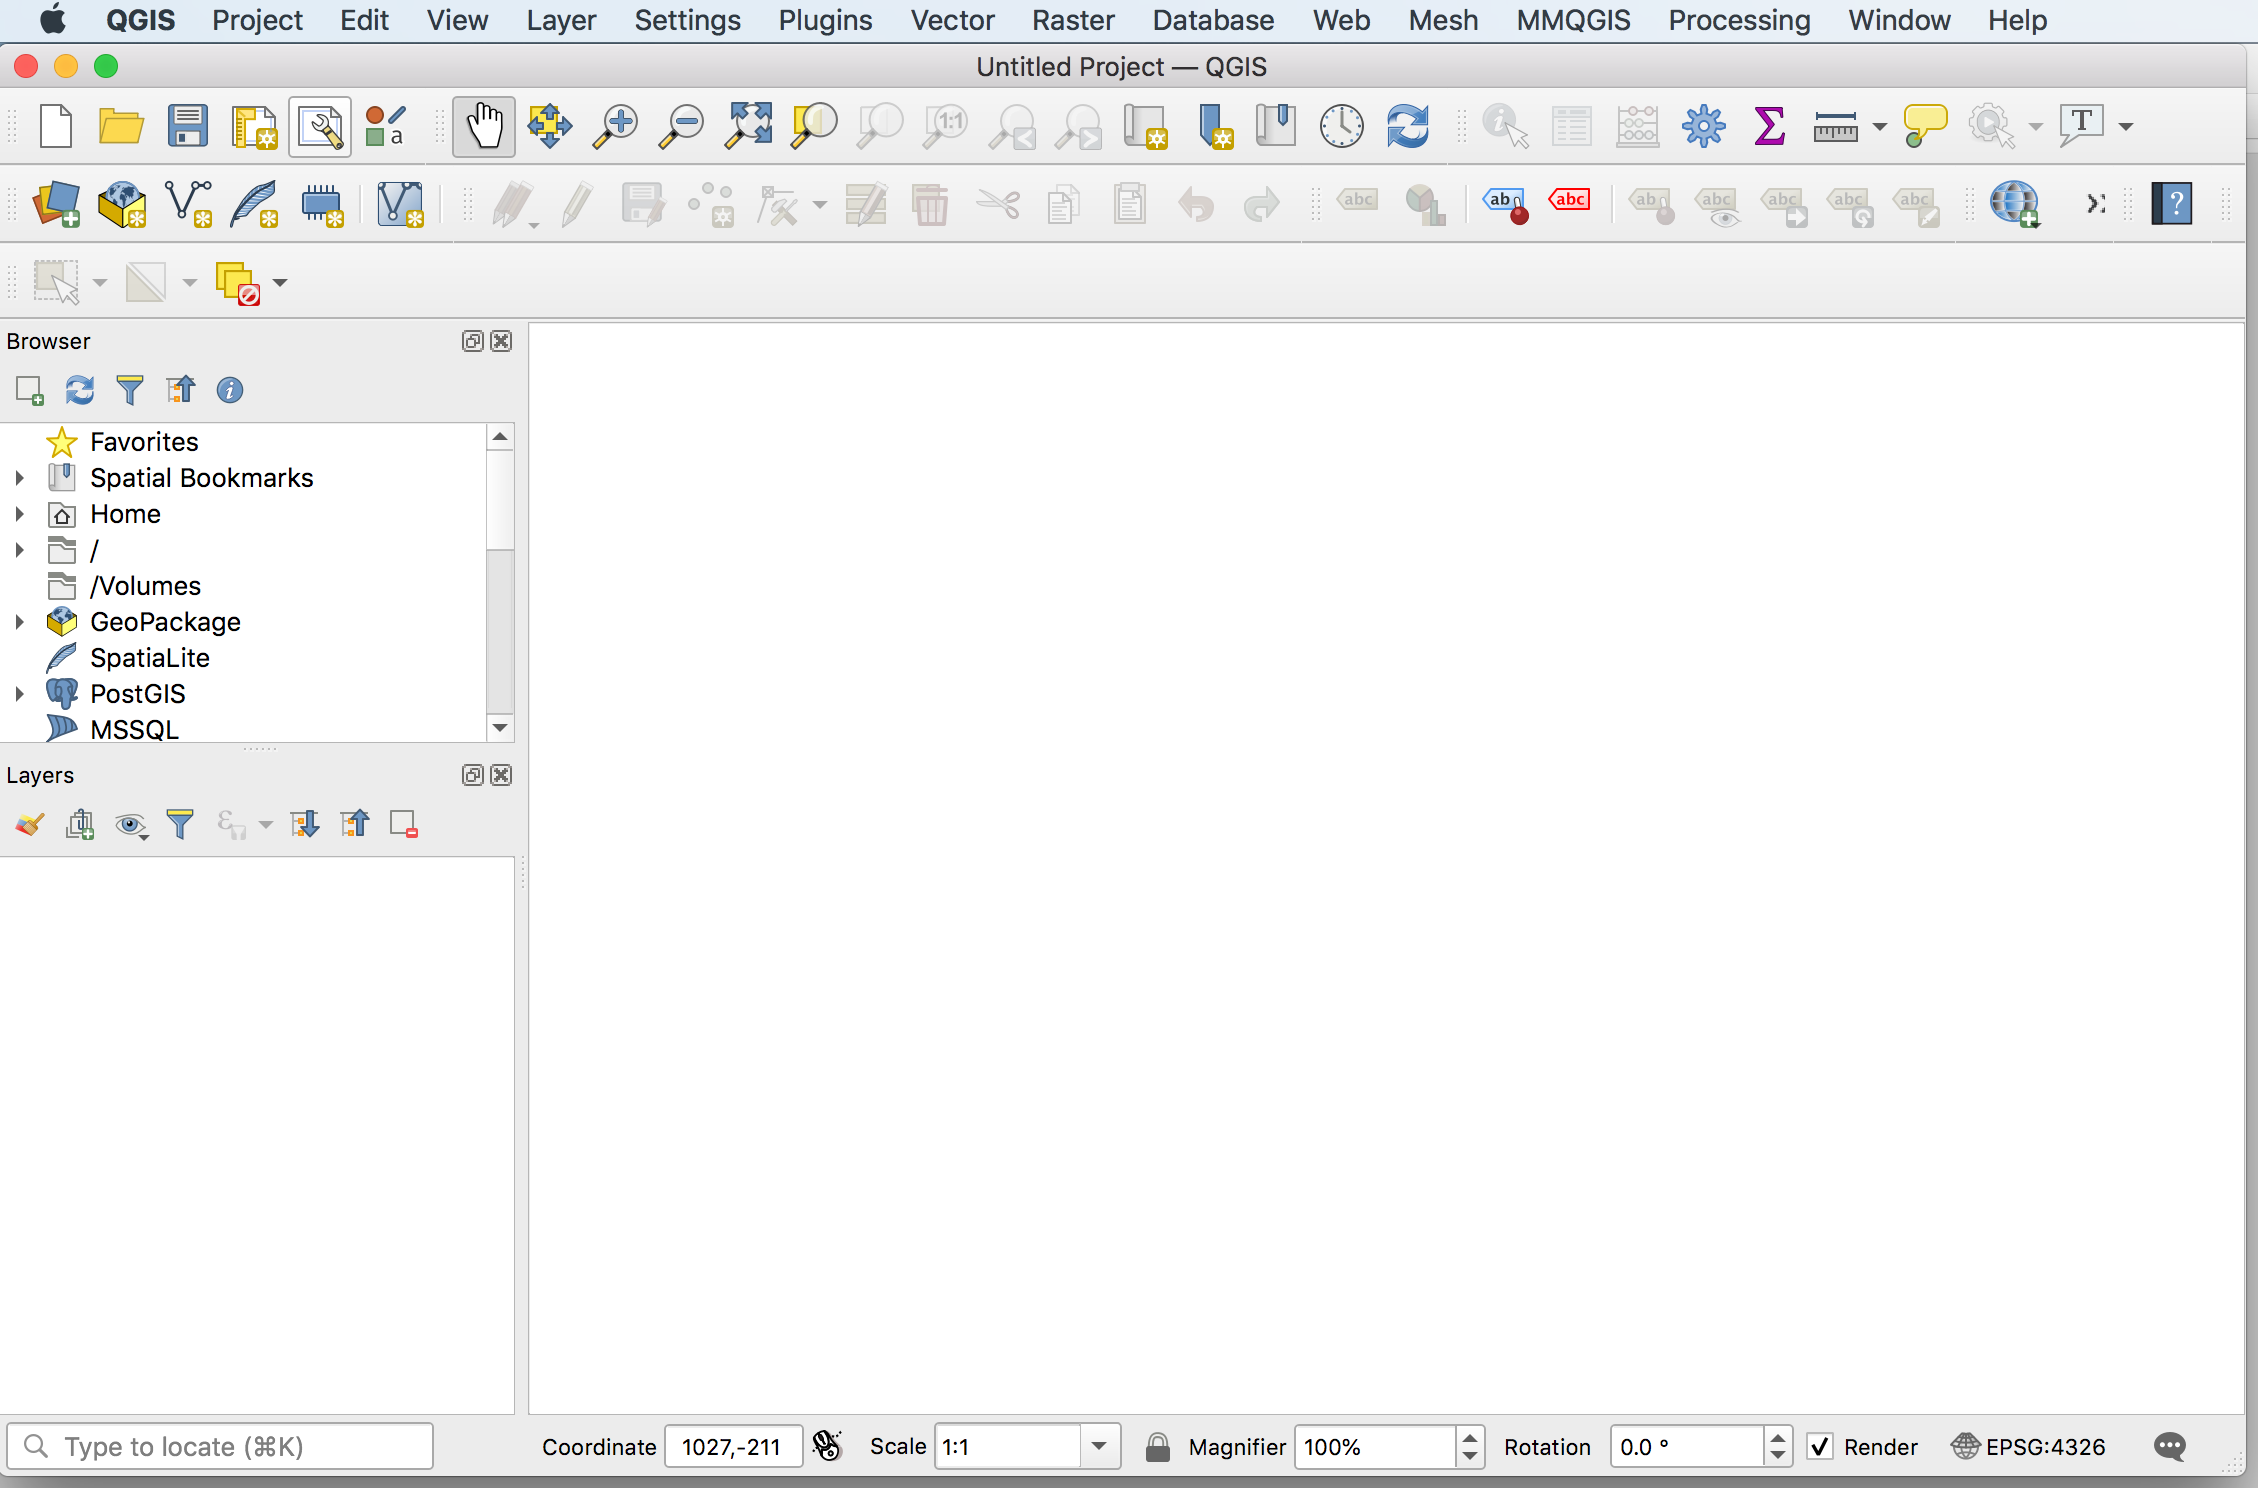Expand the PostGIS tree node
Image resolution: width=2258 pixels, height=1488 pixels.
[19, 694]
